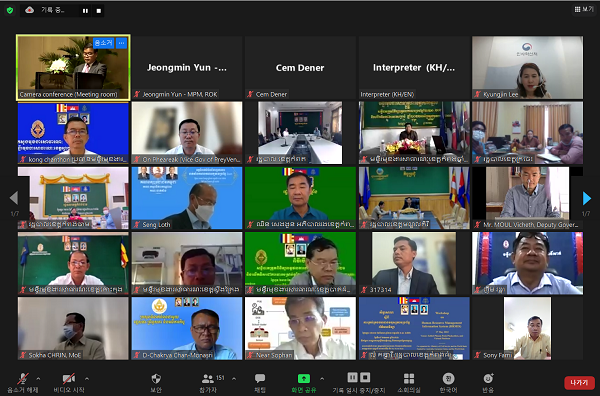Click green encryption shield icon

click(x=10, y=10)
